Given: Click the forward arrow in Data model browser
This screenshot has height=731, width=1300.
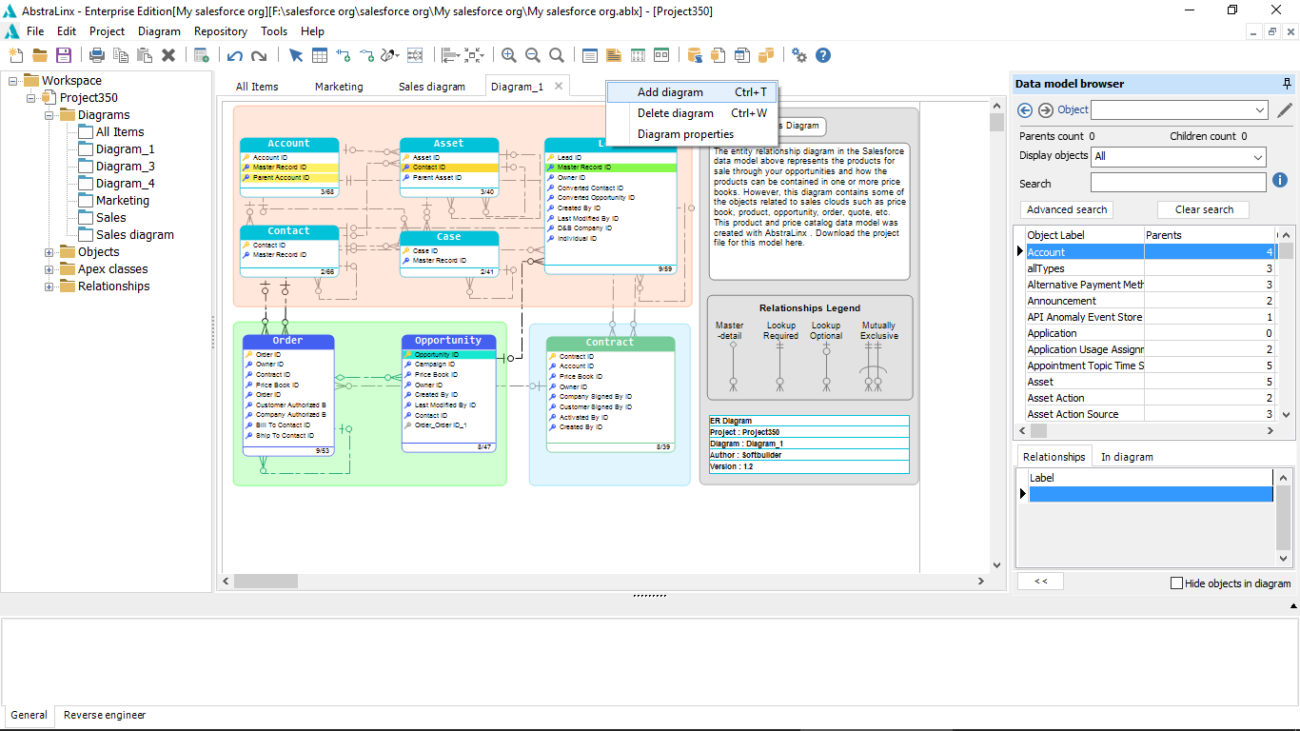Looking at the screenshot, I should [1046, 110].
